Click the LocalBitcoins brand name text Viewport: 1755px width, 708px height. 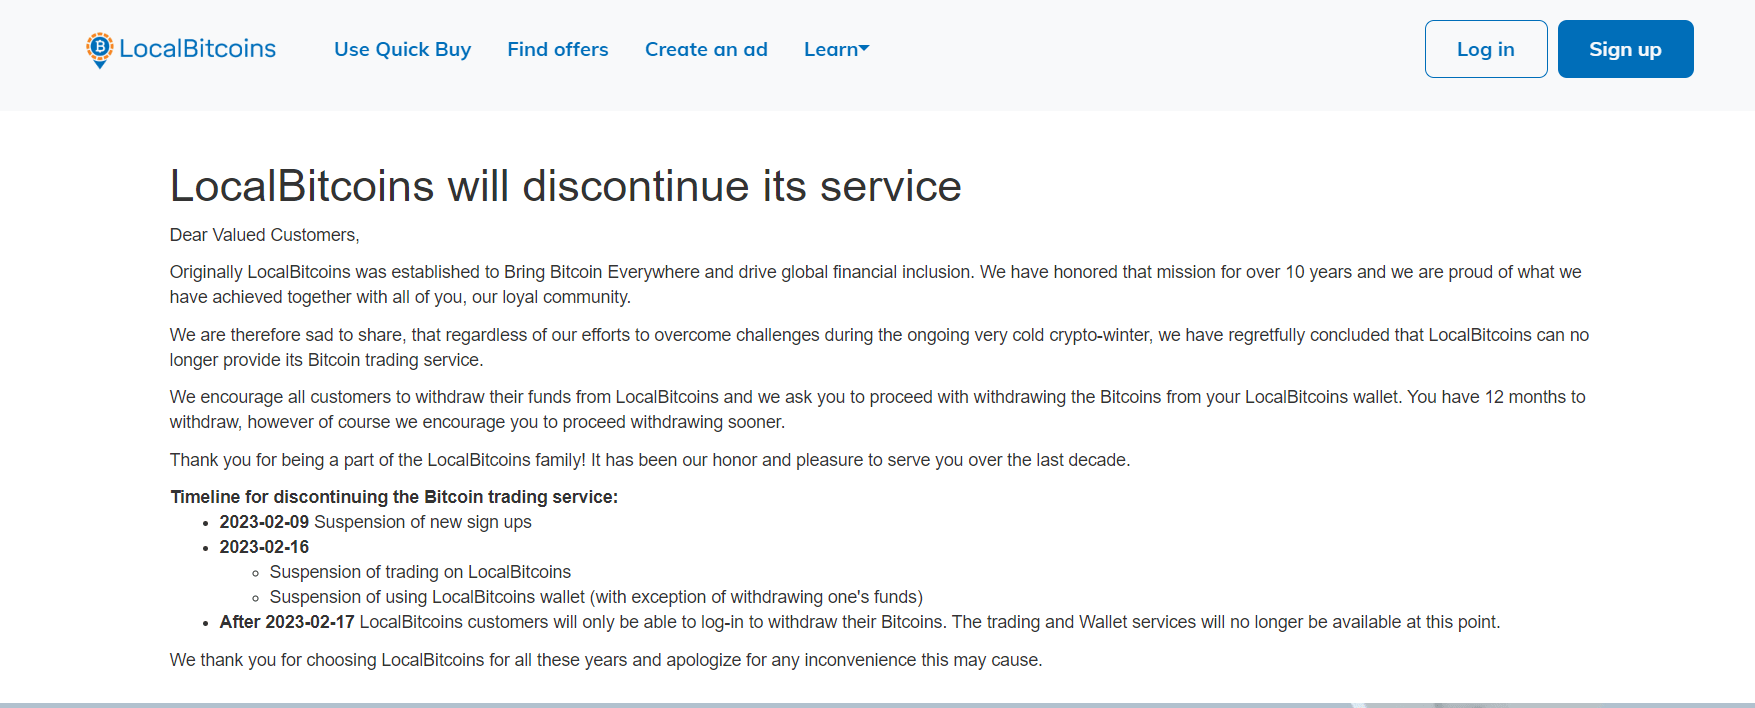point(198,49)
